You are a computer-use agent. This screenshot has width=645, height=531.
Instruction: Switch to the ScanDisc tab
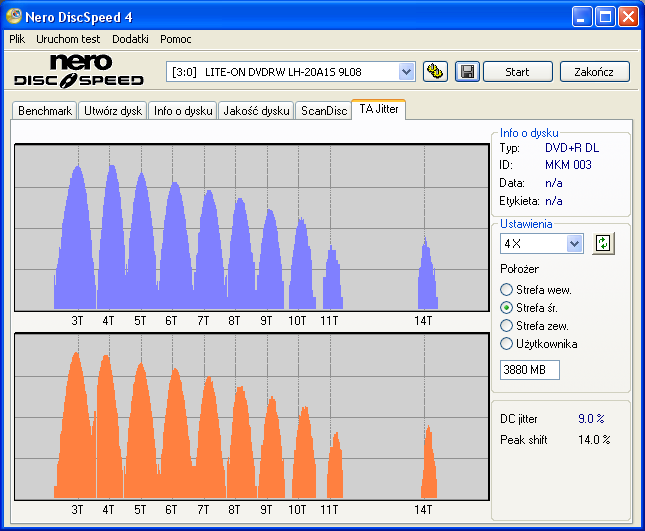tap(324, 111)
